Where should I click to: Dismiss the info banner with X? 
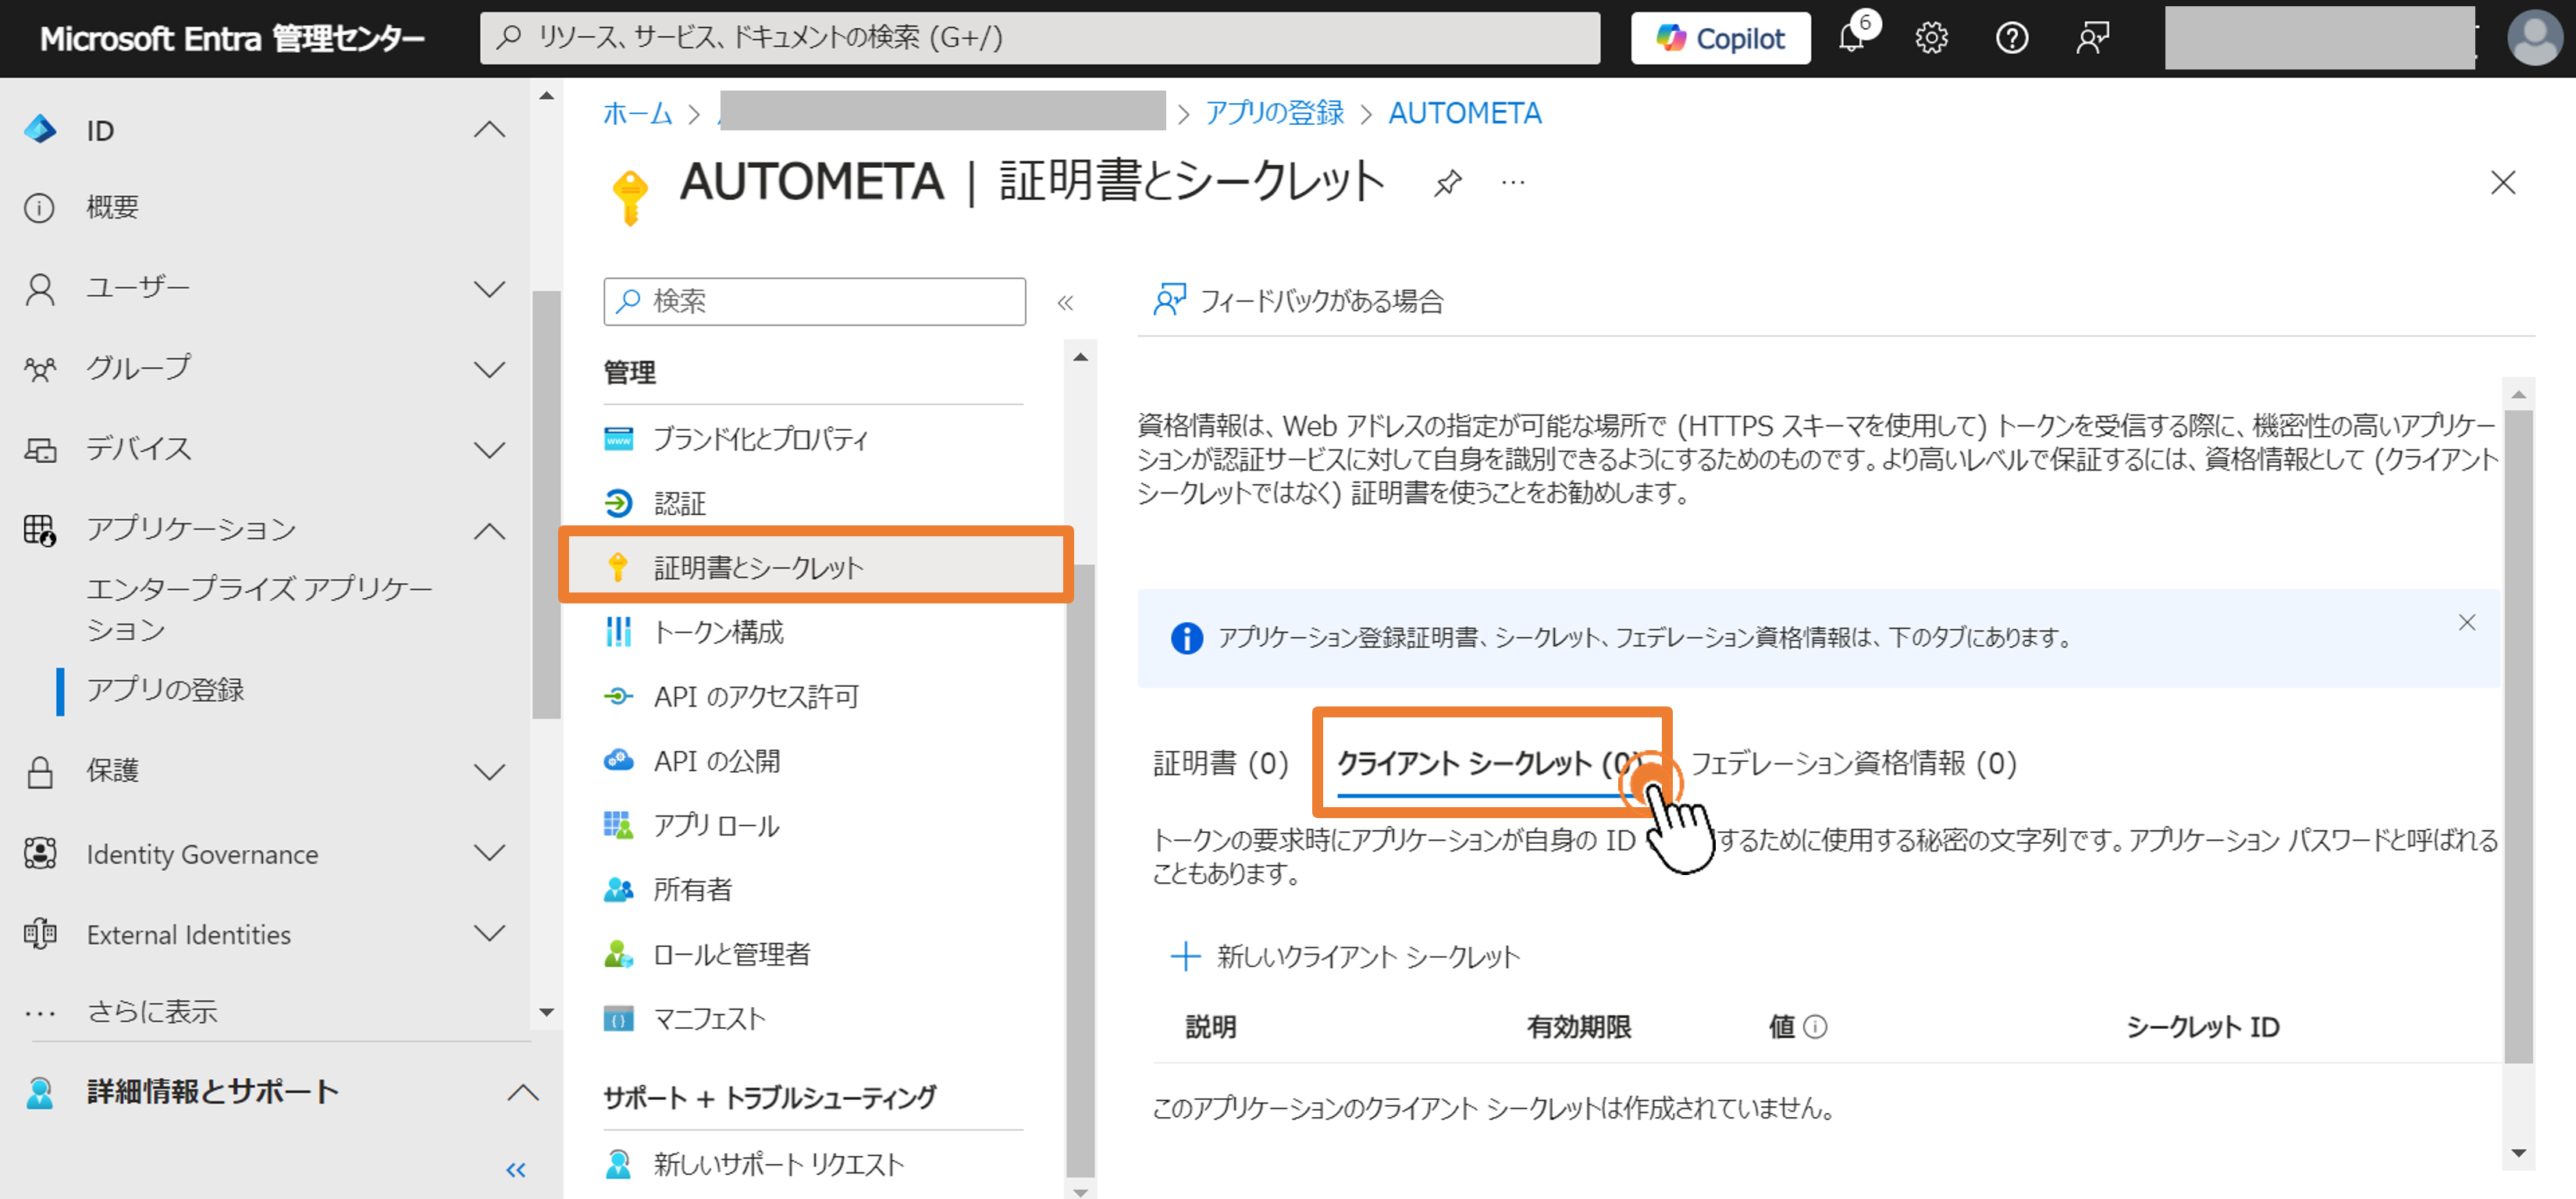click(2466, 623)
